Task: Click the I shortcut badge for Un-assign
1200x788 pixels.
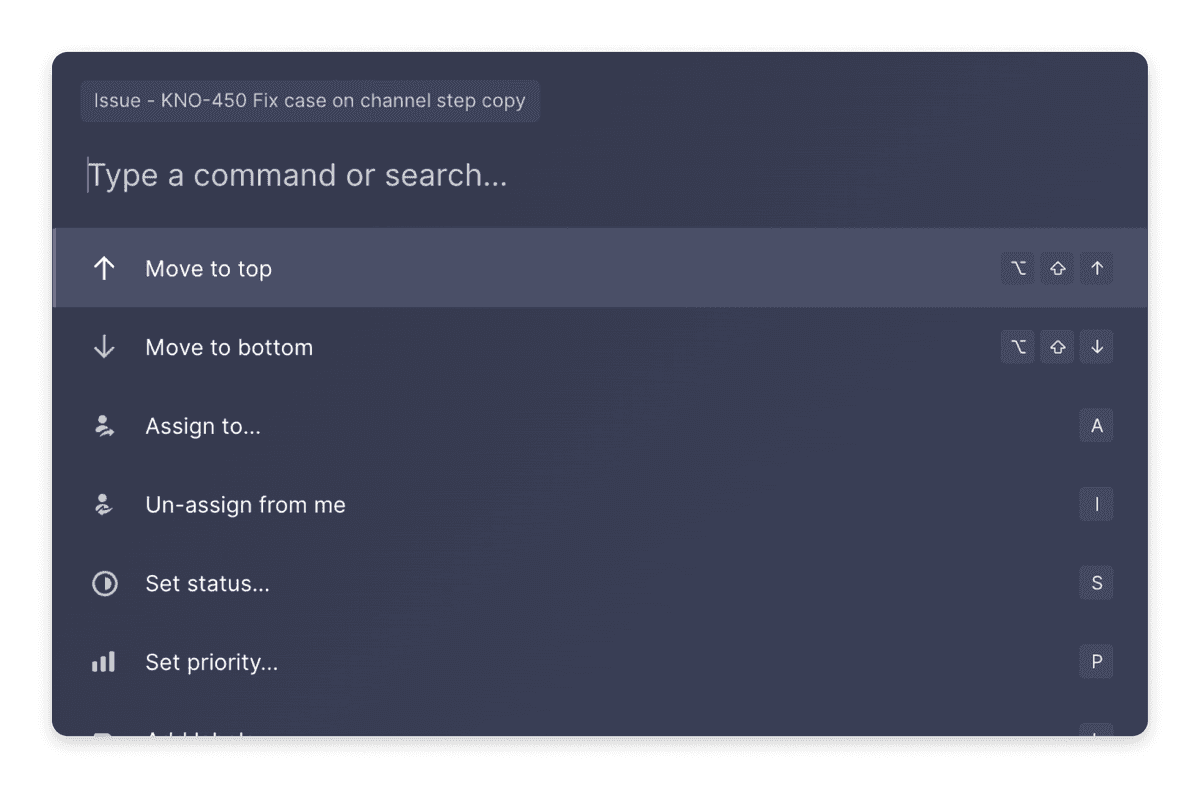Action: point(1096,504)
